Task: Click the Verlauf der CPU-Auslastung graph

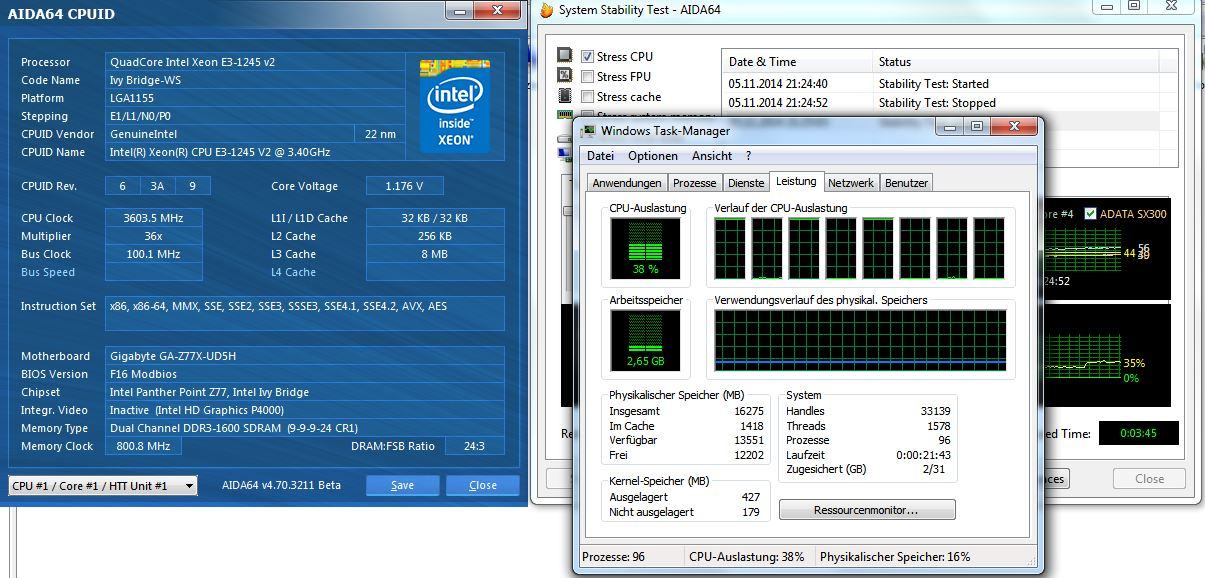Action: [x=860, y=248]
